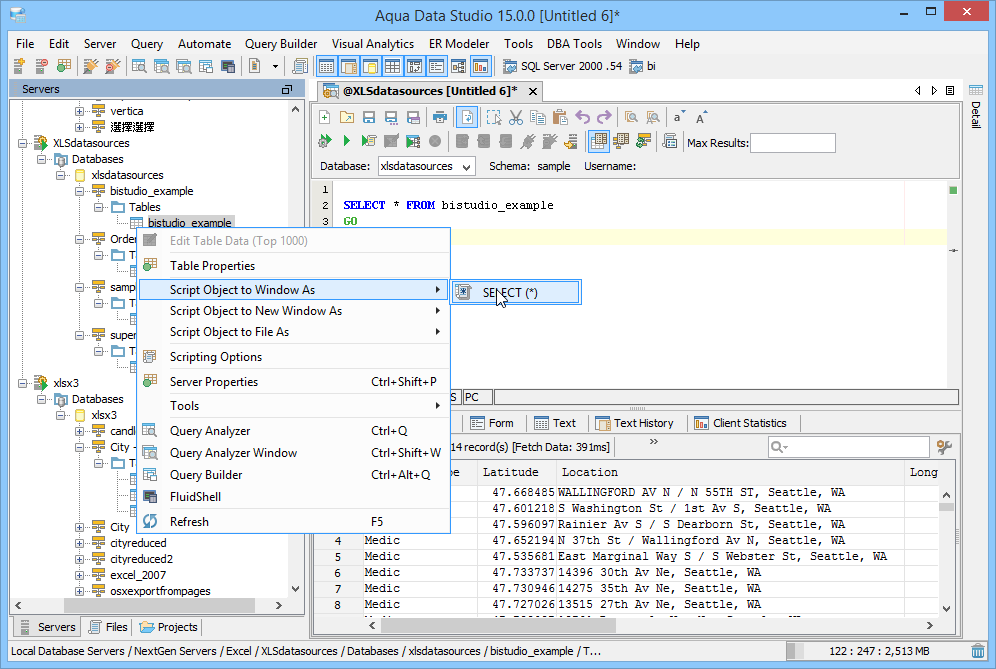Screen dimensions: 996x669
Task: Click the SQL Server 2000 .54 shortcut button
Action: tap(563, 66)
